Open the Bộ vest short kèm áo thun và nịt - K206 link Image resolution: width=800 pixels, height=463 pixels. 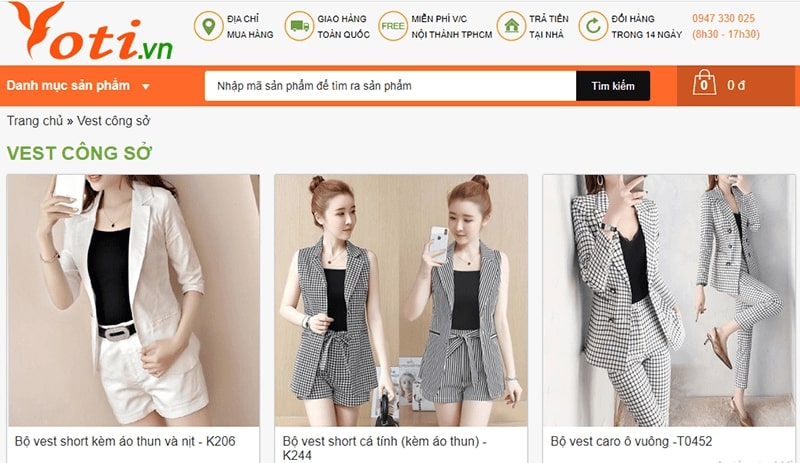(125, 441)
